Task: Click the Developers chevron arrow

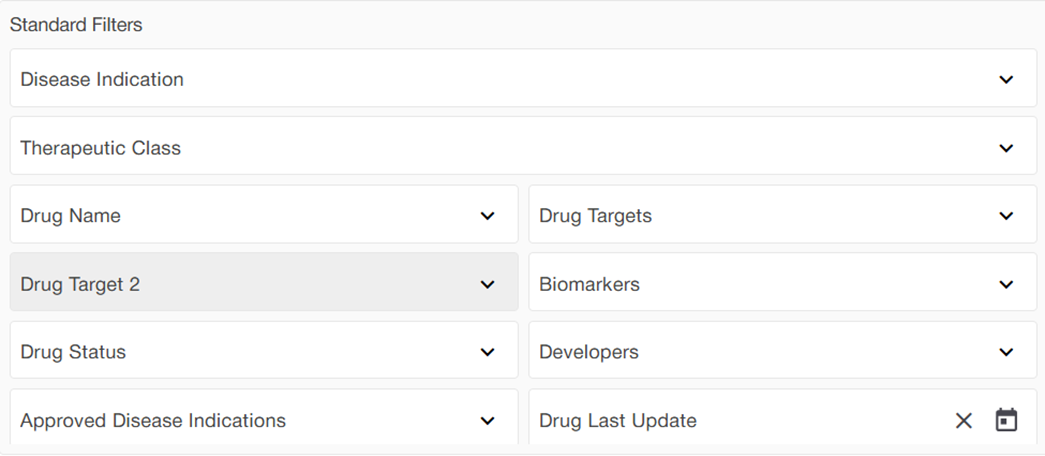Action: [1006, 352]
